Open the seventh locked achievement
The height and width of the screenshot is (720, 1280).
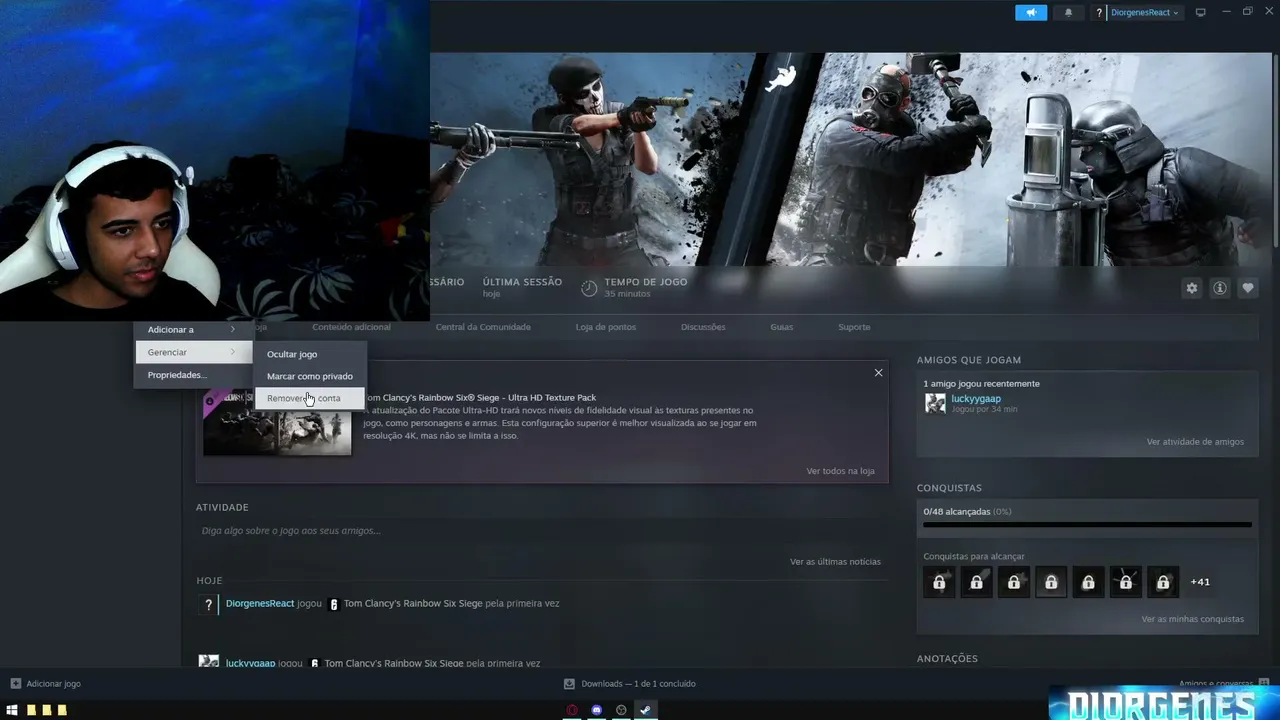tap(1163, 582)
